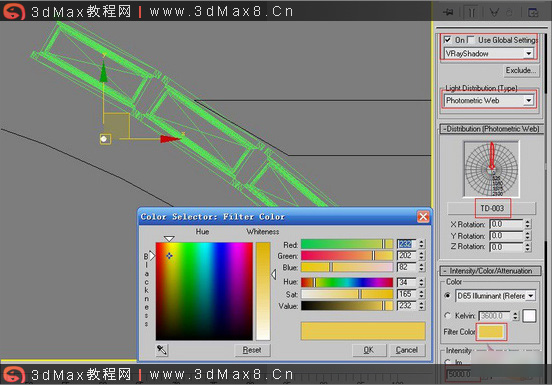Image resolution: width=552 pixels, height=385 pixels.
Task: Click the Red channel slider
Action: (347, 244)
